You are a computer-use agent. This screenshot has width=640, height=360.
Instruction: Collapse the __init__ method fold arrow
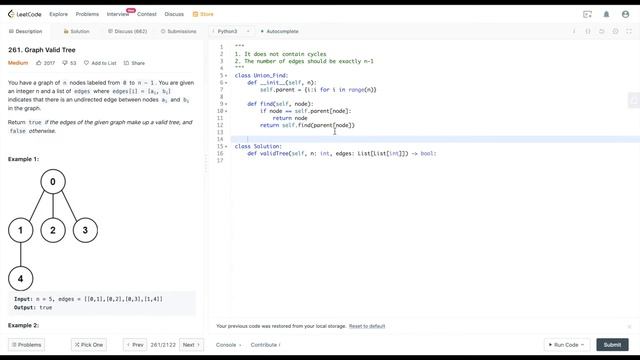pos(226,82)
